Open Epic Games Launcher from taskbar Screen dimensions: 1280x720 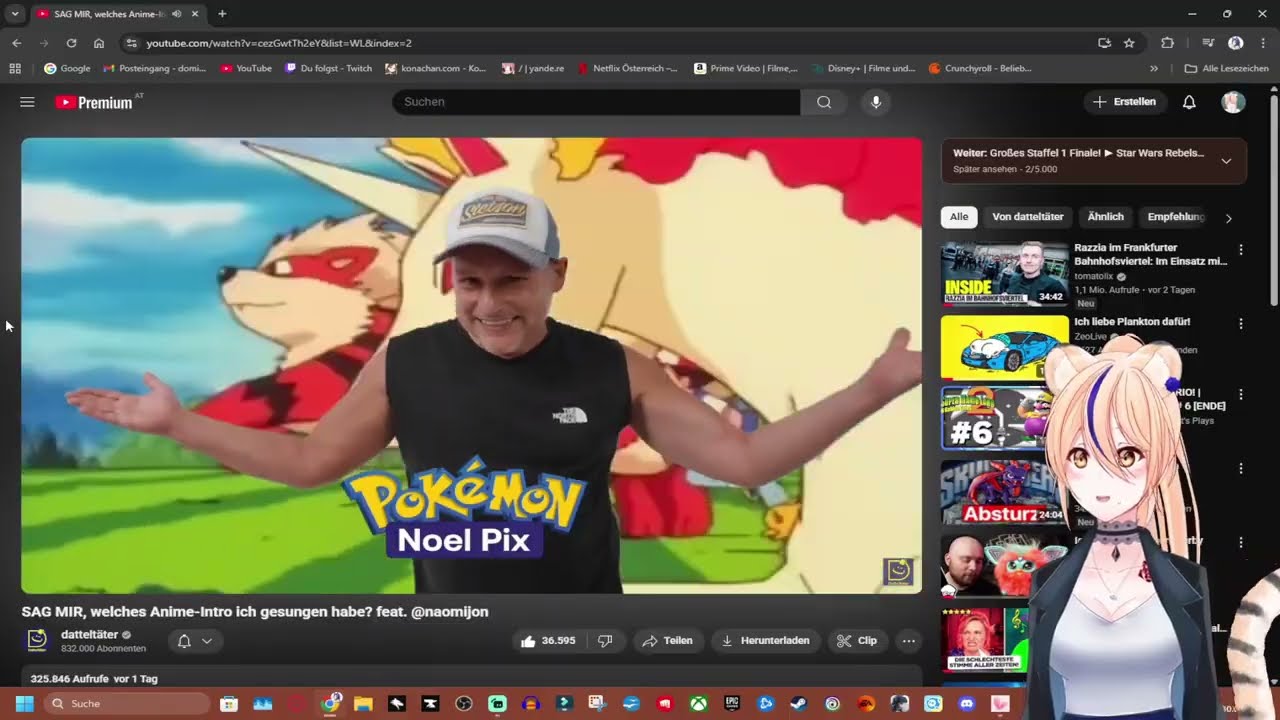point(733,704)
